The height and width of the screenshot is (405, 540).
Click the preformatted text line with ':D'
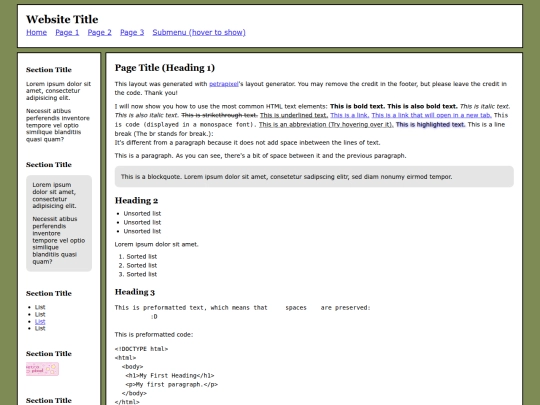(x=154, y=317)
